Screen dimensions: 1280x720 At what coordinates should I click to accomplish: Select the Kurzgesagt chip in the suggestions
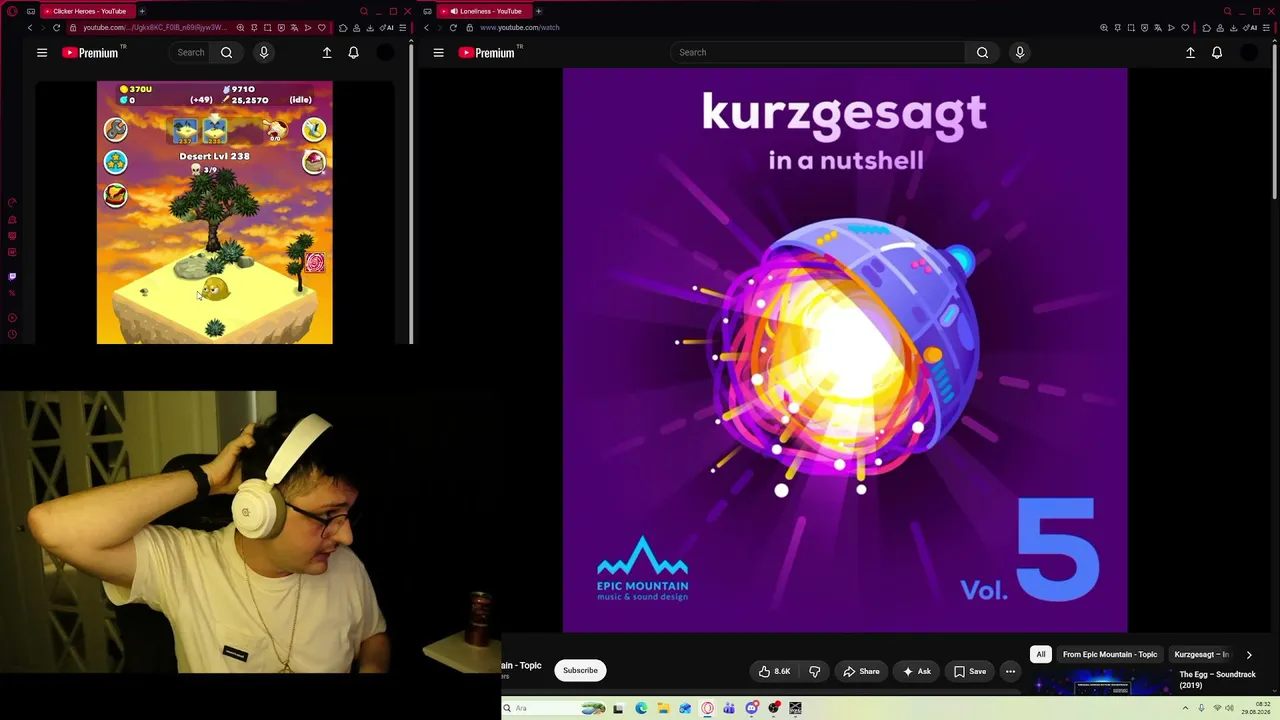click(x=1202, y=655)
